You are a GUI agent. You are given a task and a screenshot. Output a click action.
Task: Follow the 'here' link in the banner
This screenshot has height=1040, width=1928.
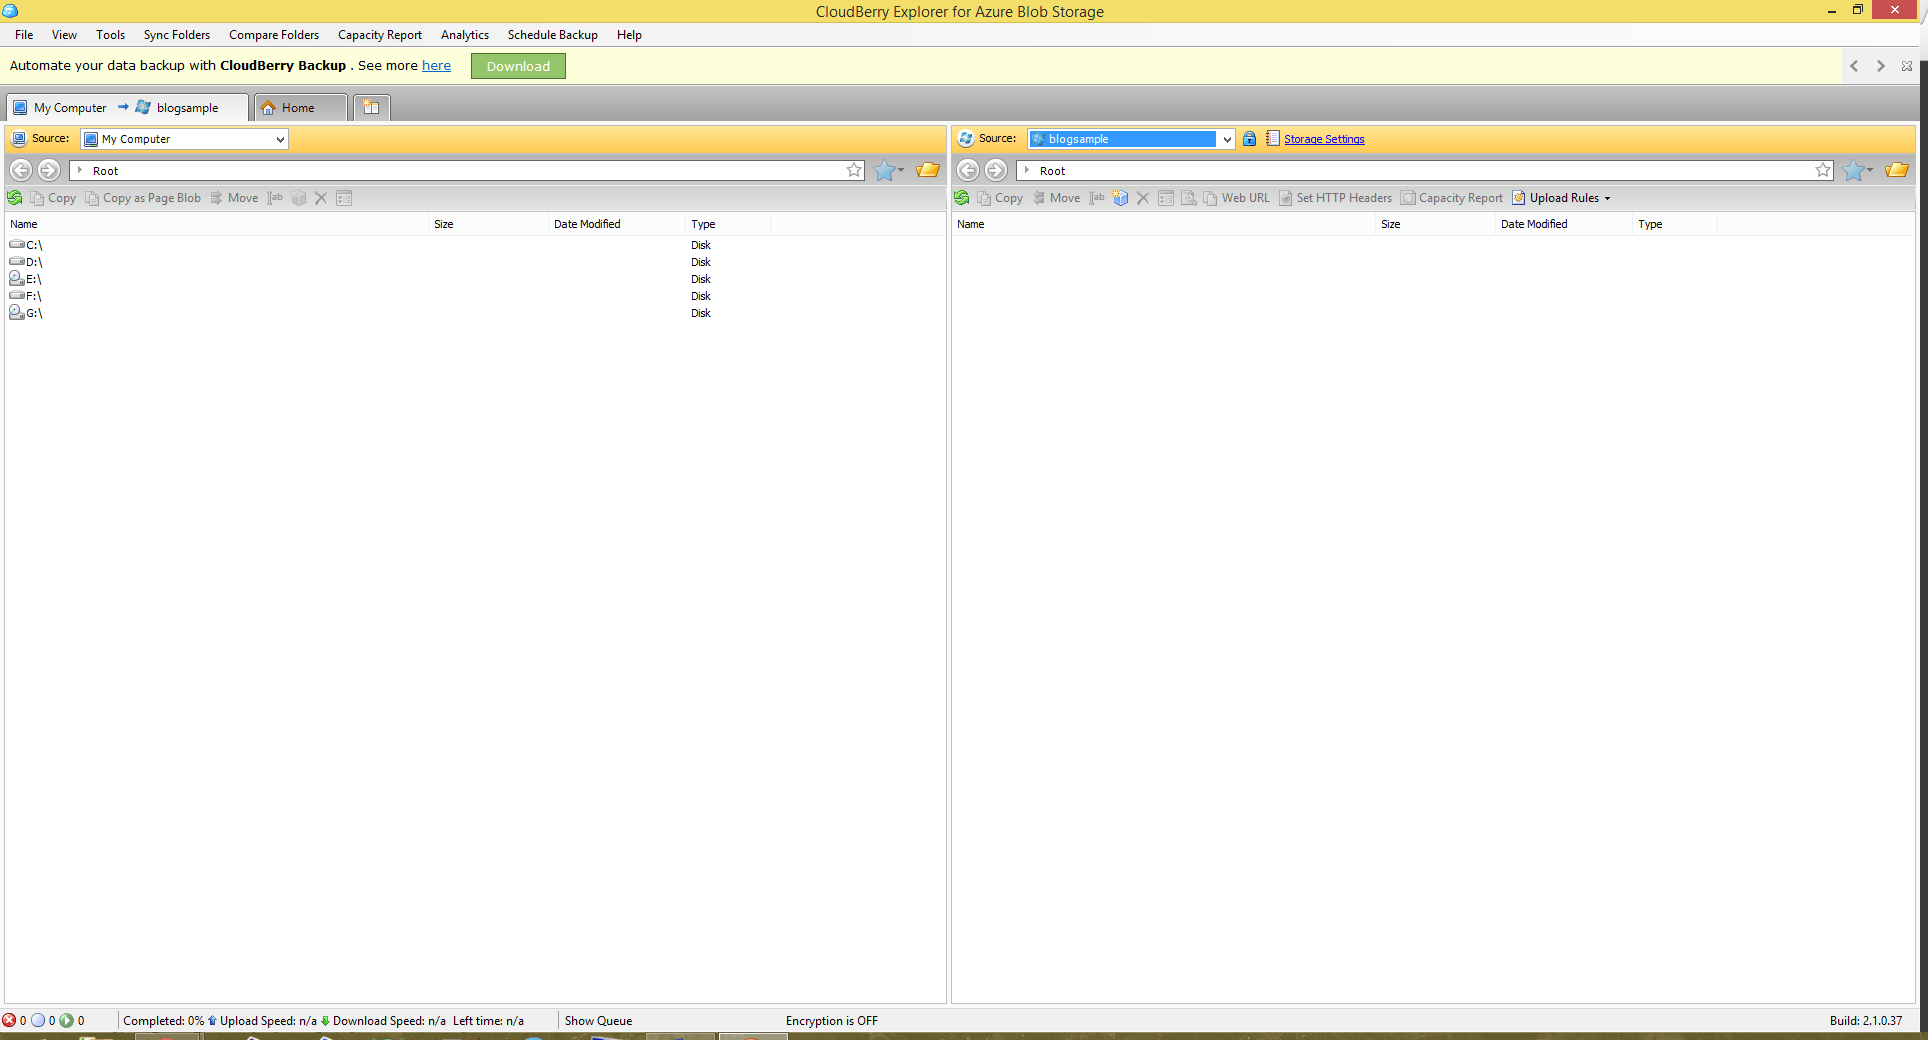click(436, 66)
